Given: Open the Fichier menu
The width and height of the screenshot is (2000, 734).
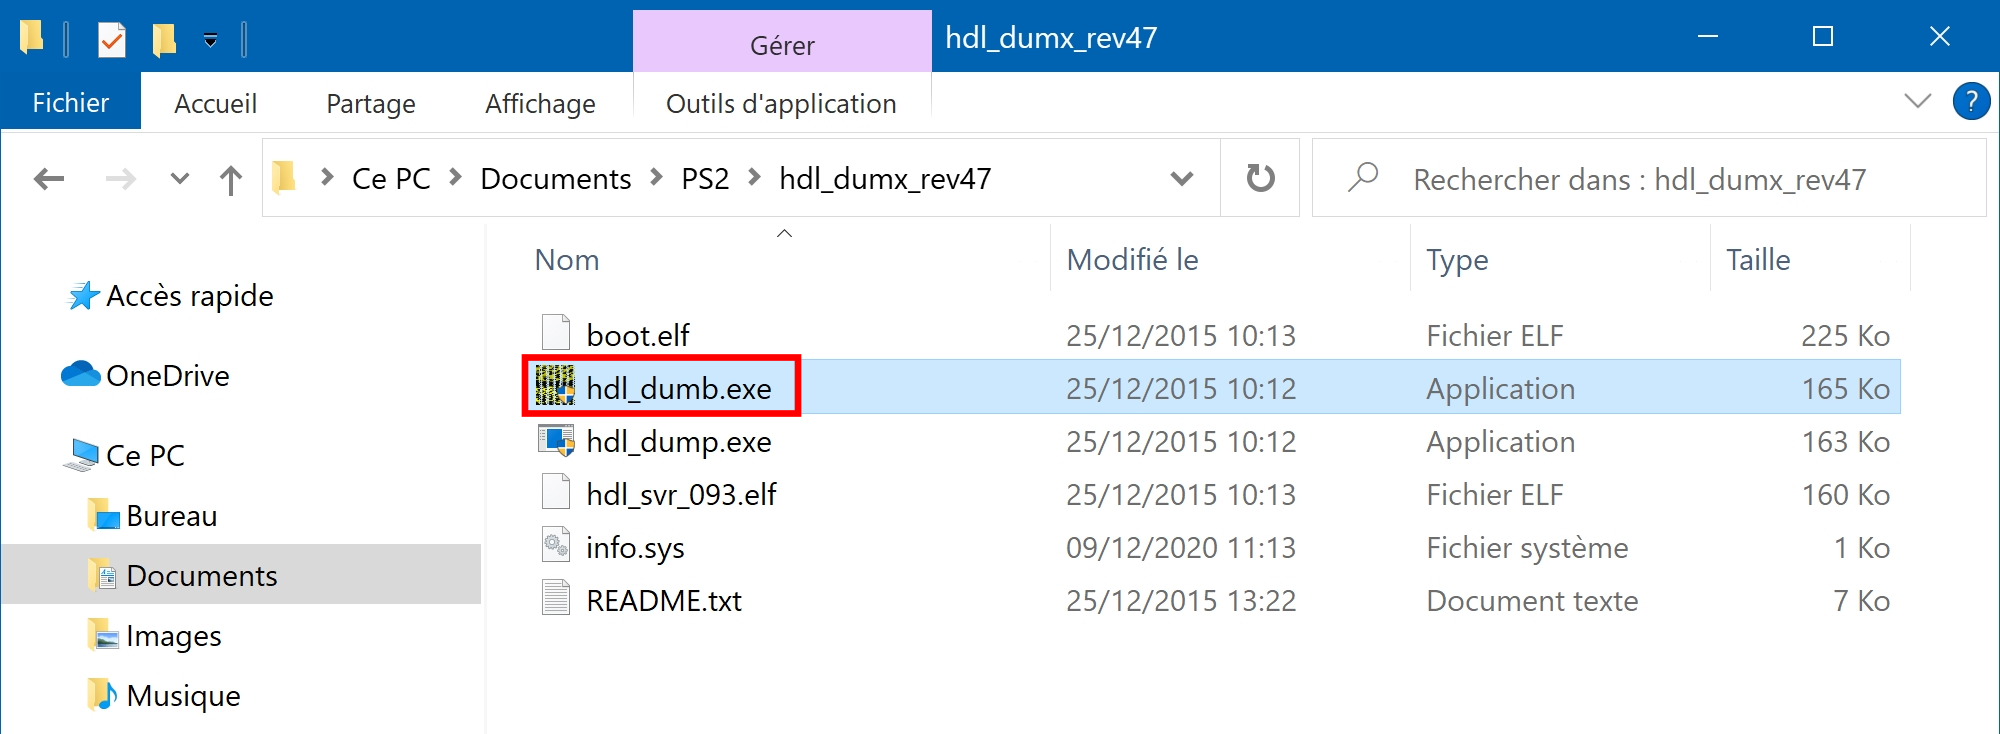Looking at the screenshot, I should point(70,103).
